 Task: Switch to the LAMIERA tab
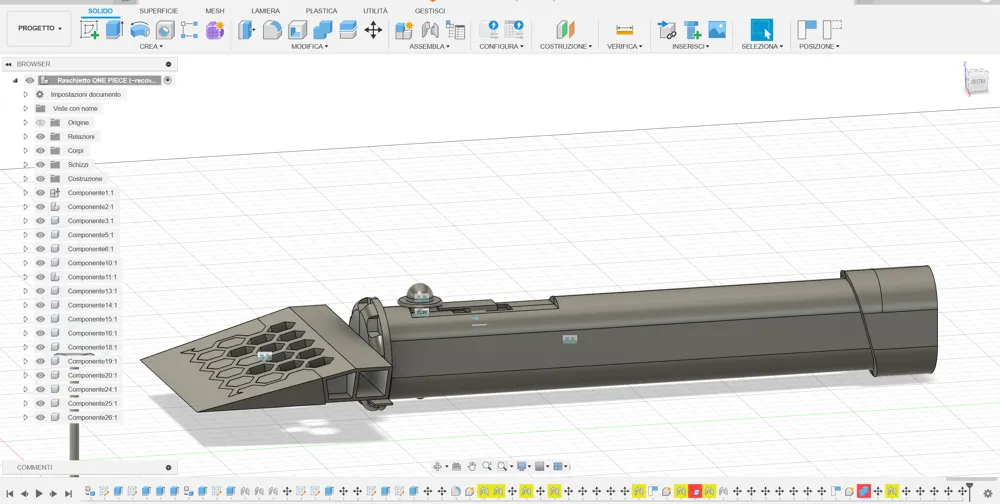pos(265,11)
